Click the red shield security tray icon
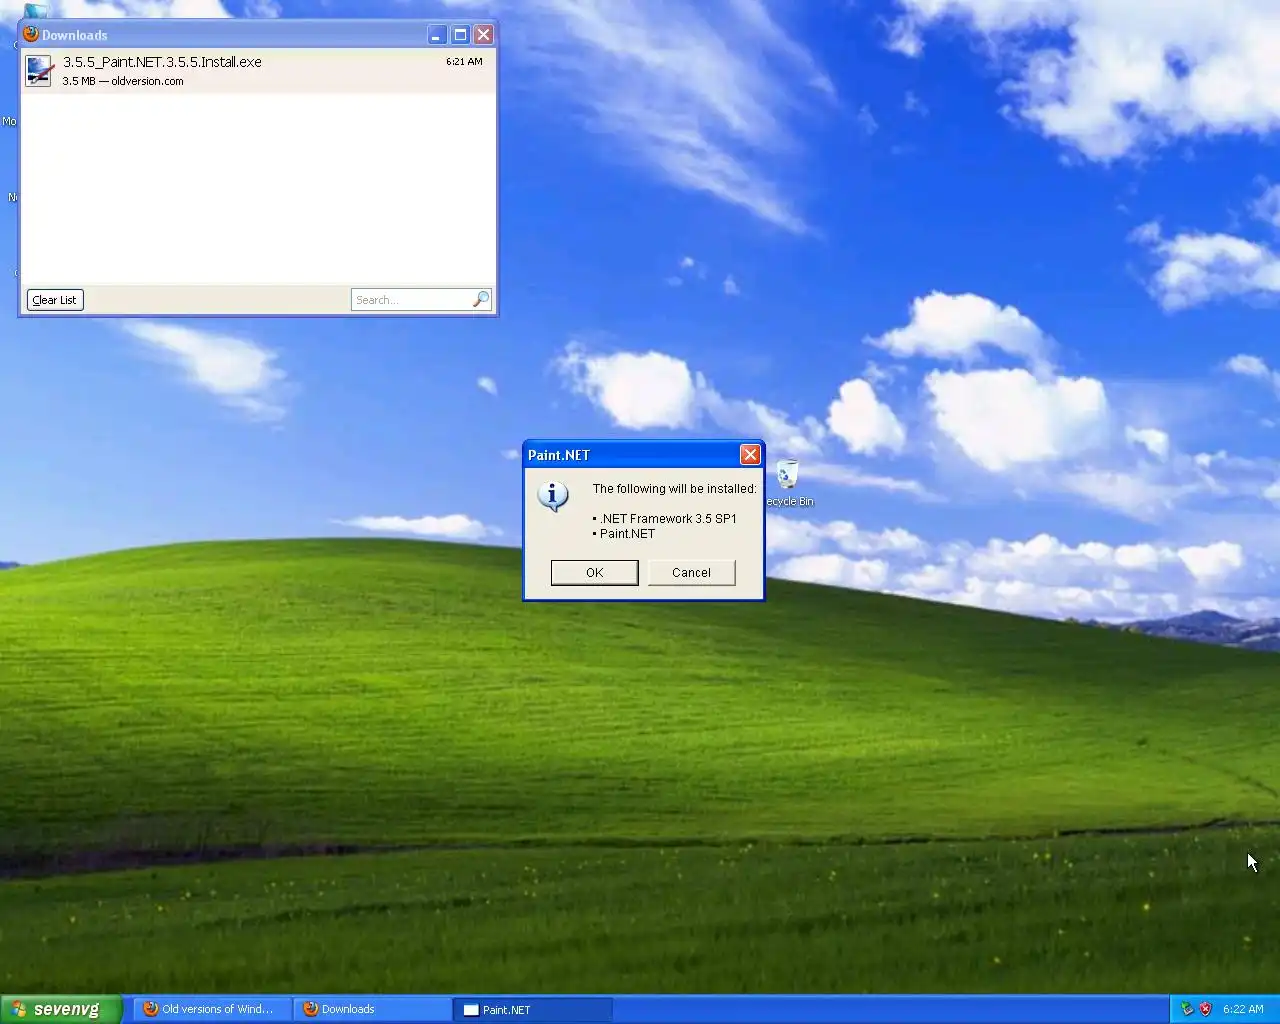 click(x=1206, y=1009)
